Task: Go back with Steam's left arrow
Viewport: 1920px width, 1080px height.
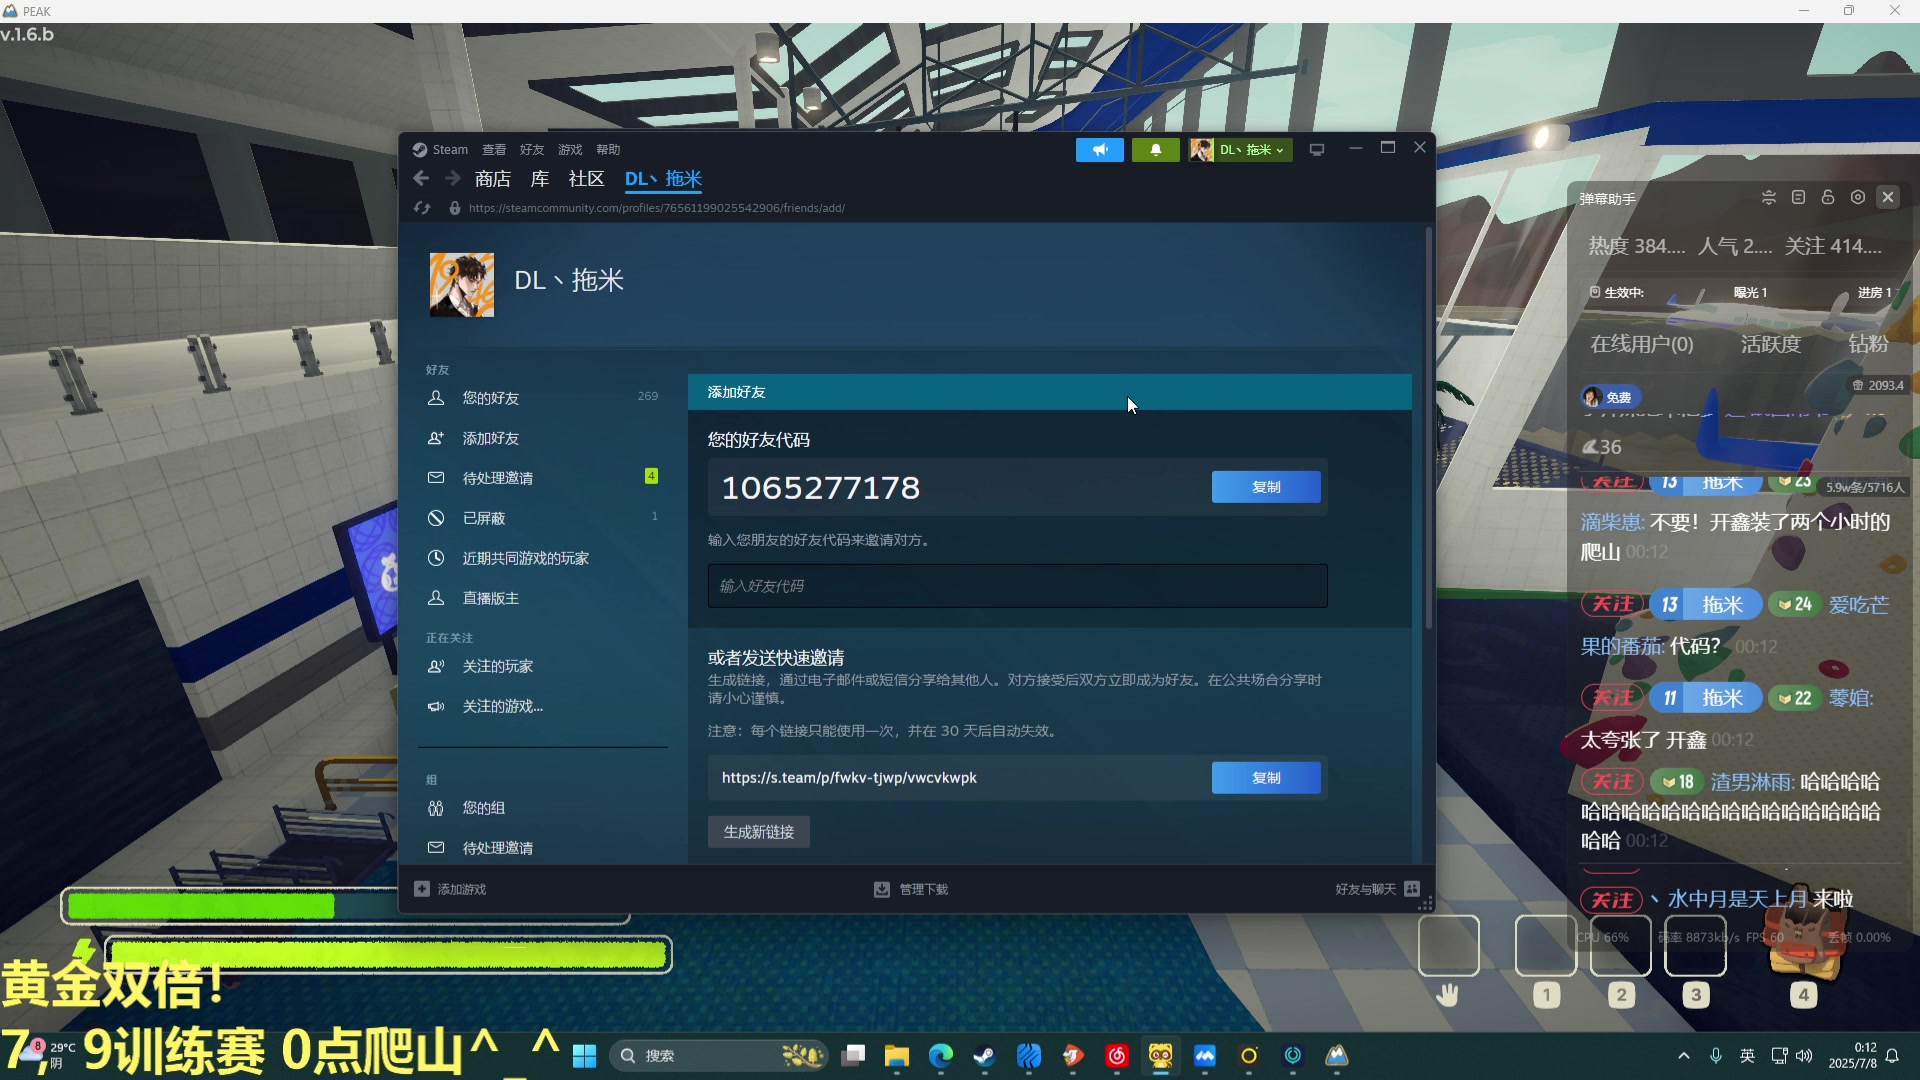Action: coord(421,178)
